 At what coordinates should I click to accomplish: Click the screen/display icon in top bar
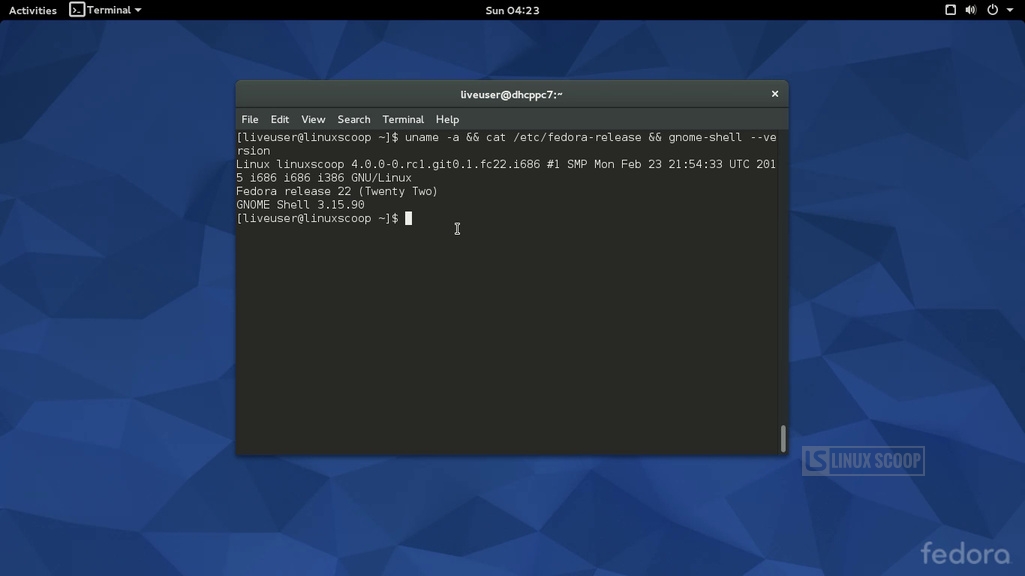point(950,9)
